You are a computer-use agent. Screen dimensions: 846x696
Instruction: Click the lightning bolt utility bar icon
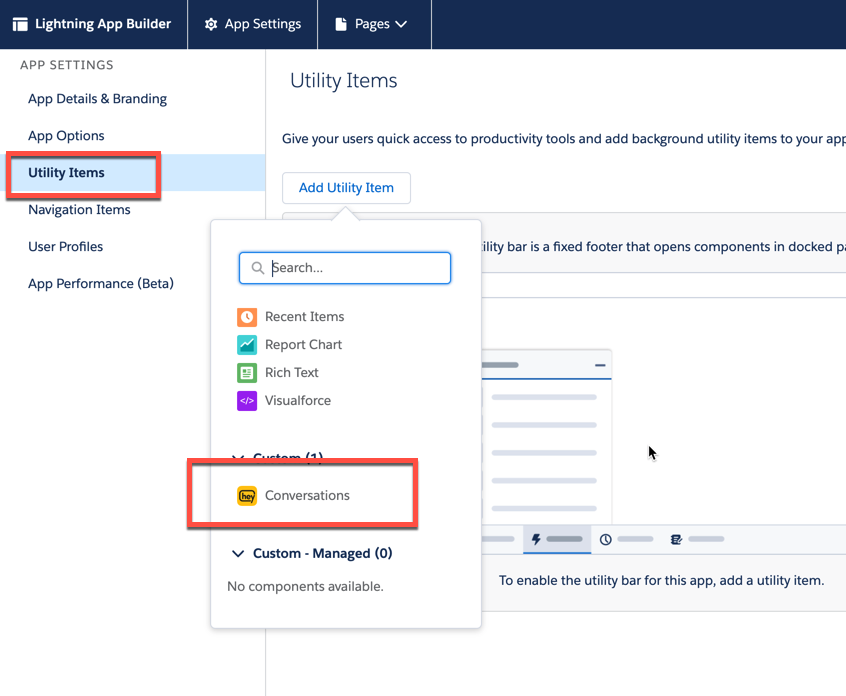point(536,539)
